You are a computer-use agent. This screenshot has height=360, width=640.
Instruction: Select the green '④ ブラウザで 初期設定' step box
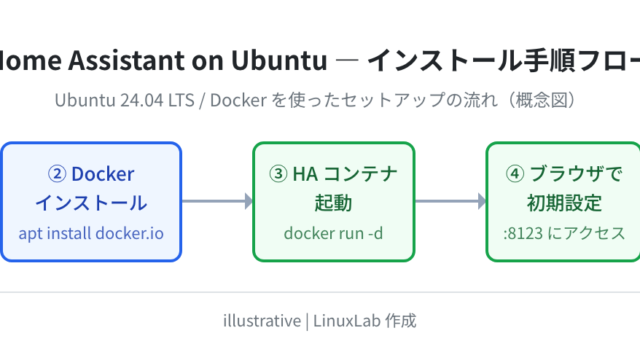(563, 202)
